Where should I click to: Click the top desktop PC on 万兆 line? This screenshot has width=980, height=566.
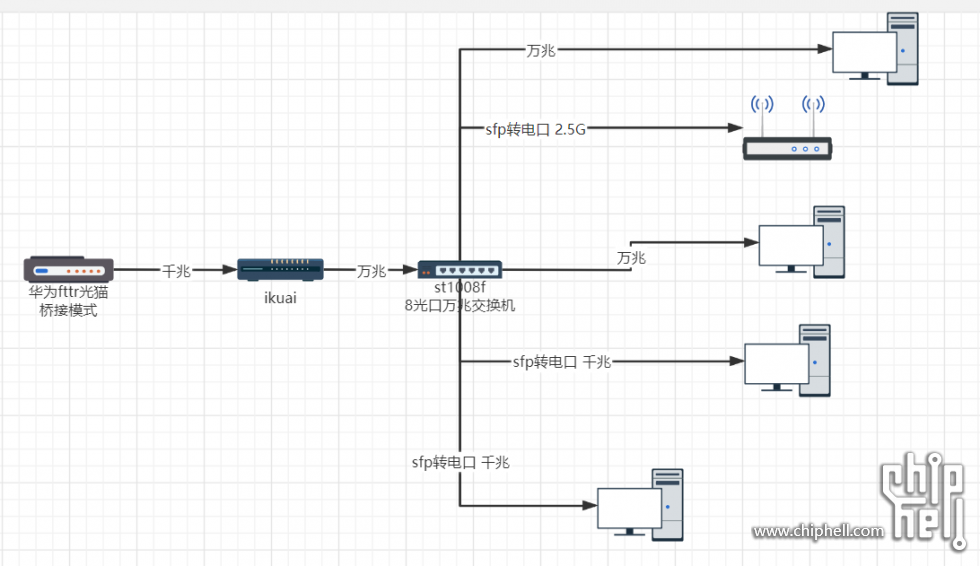point(875,49)
